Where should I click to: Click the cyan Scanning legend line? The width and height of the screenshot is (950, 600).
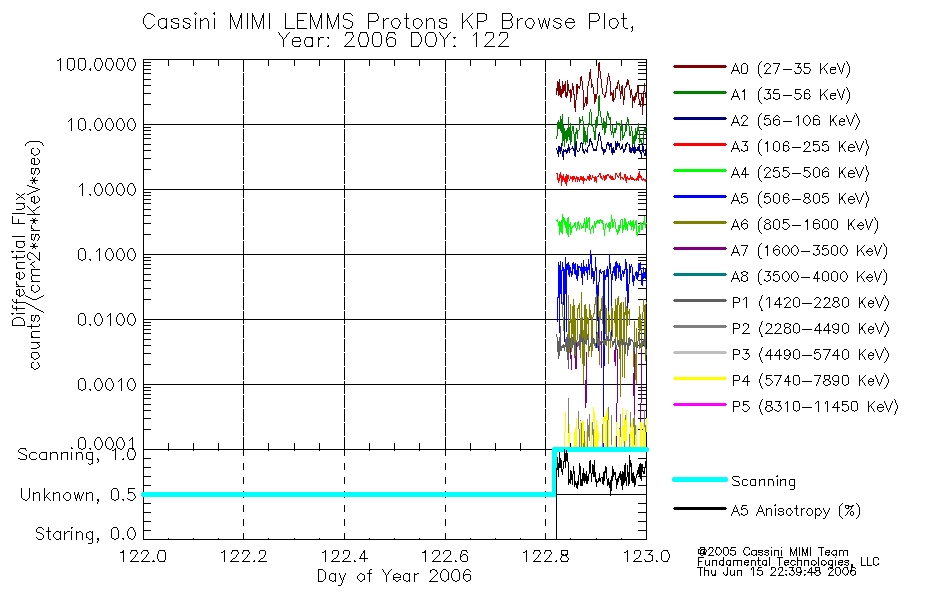(699, 479)
